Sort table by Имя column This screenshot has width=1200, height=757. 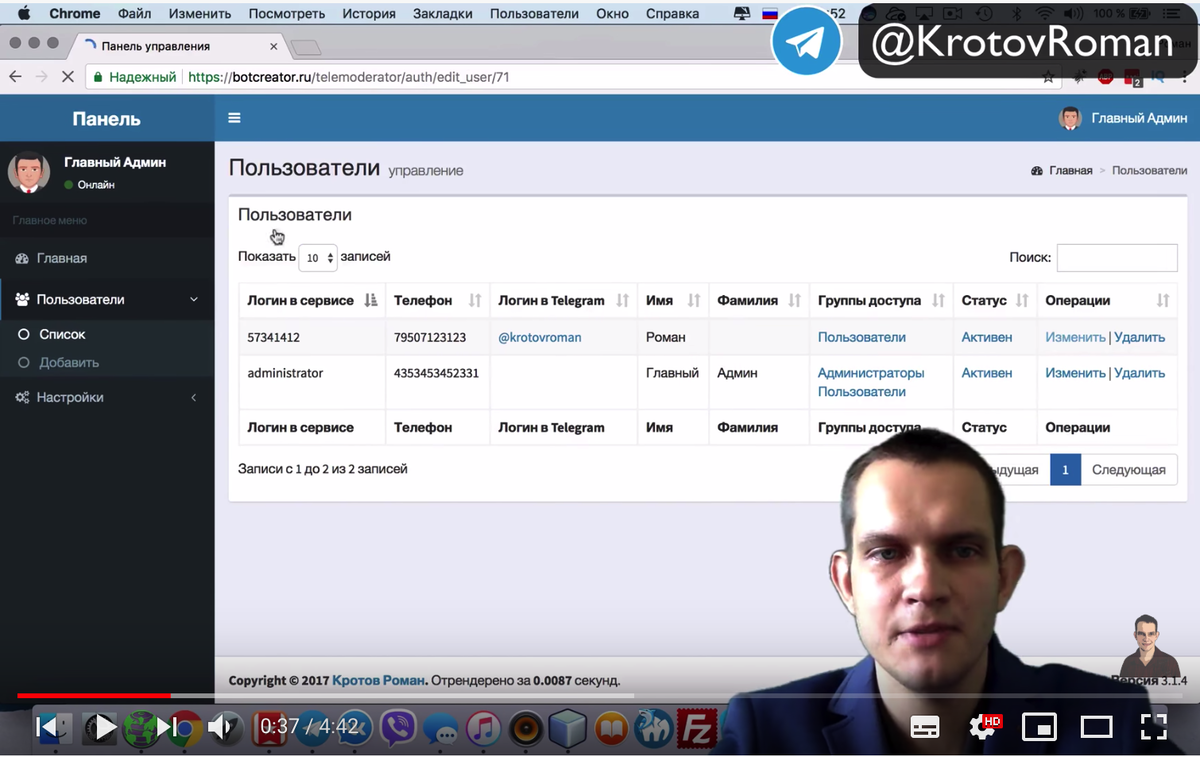coord(673,300)
